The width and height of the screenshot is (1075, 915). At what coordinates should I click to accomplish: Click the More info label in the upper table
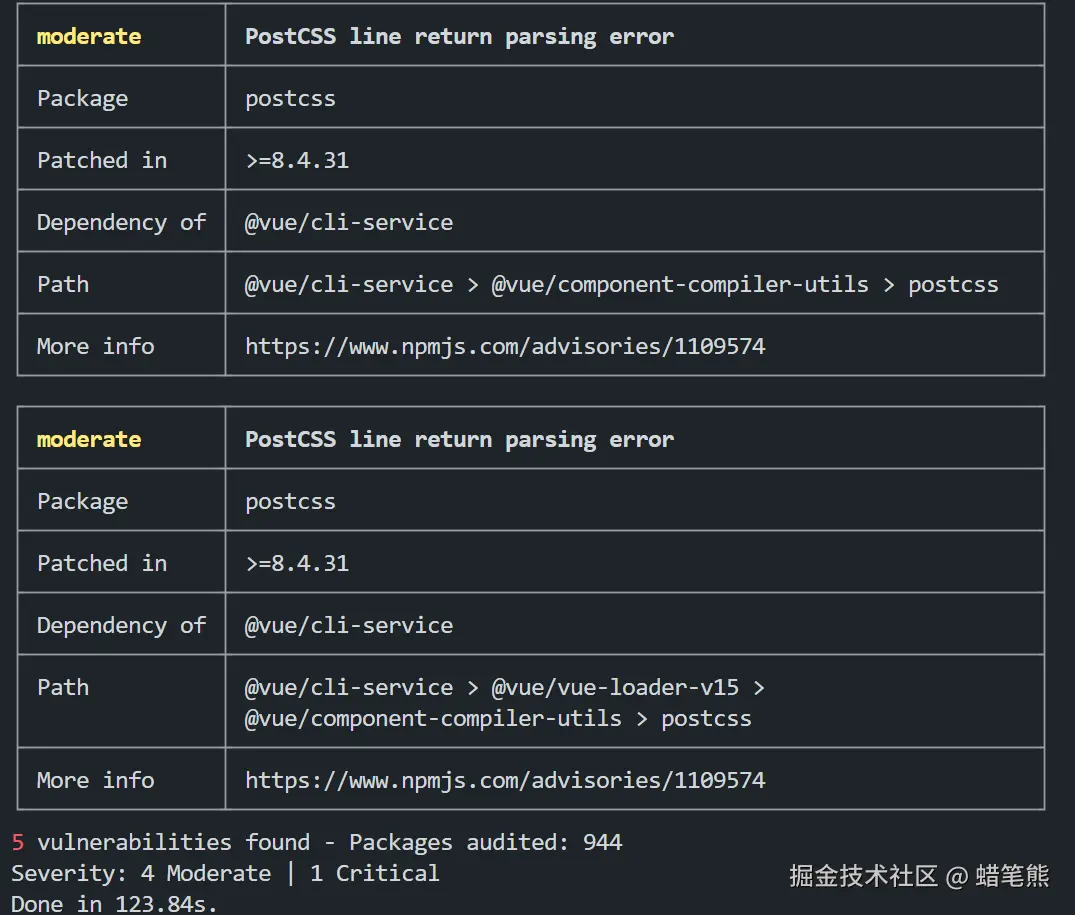95,346
